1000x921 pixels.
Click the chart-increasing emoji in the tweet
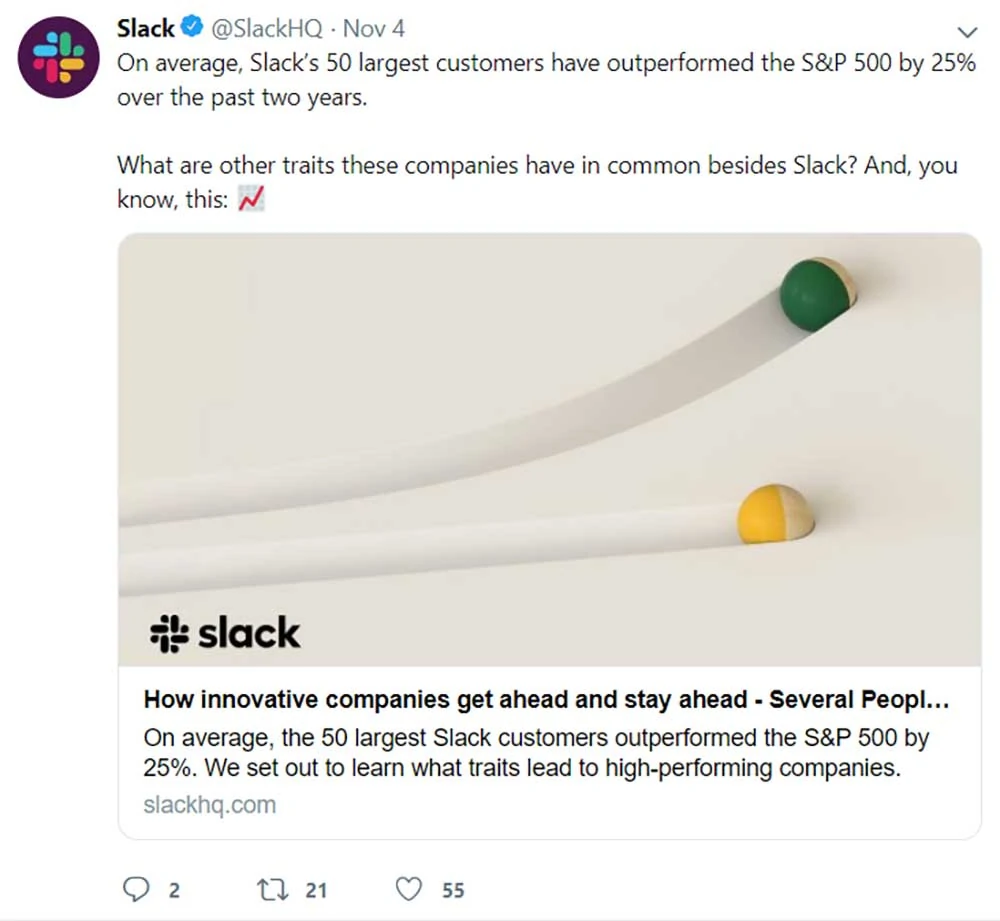click(251, 198)
